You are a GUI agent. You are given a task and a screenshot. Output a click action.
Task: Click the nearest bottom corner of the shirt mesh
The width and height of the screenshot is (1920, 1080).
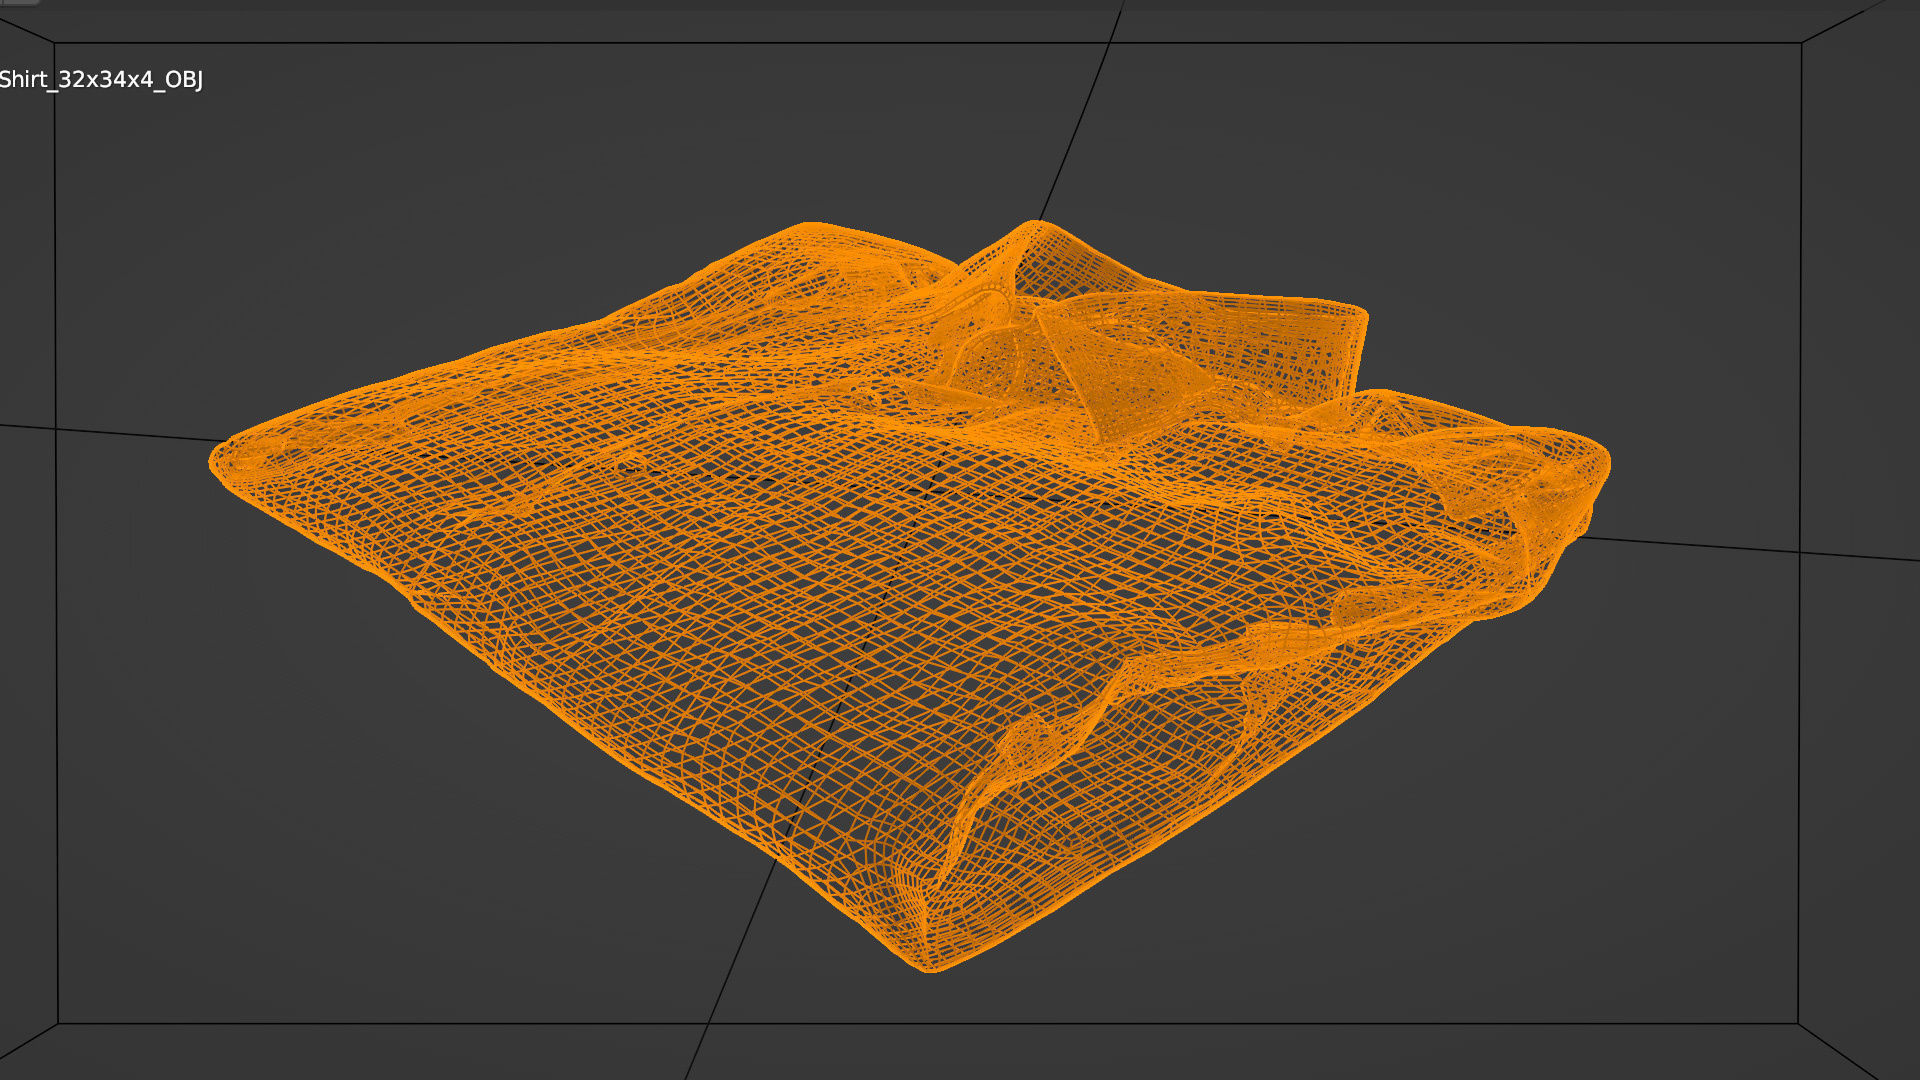(928, 962)
